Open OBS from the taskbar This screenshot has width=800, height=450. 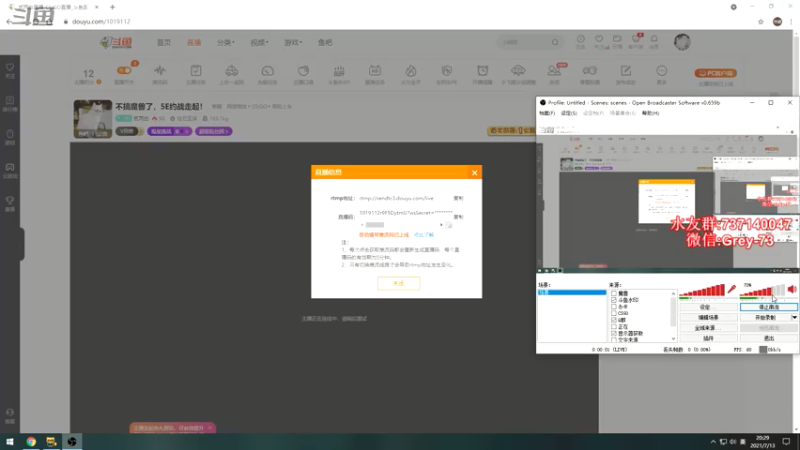pyautogui.click(x=72, y=442)
